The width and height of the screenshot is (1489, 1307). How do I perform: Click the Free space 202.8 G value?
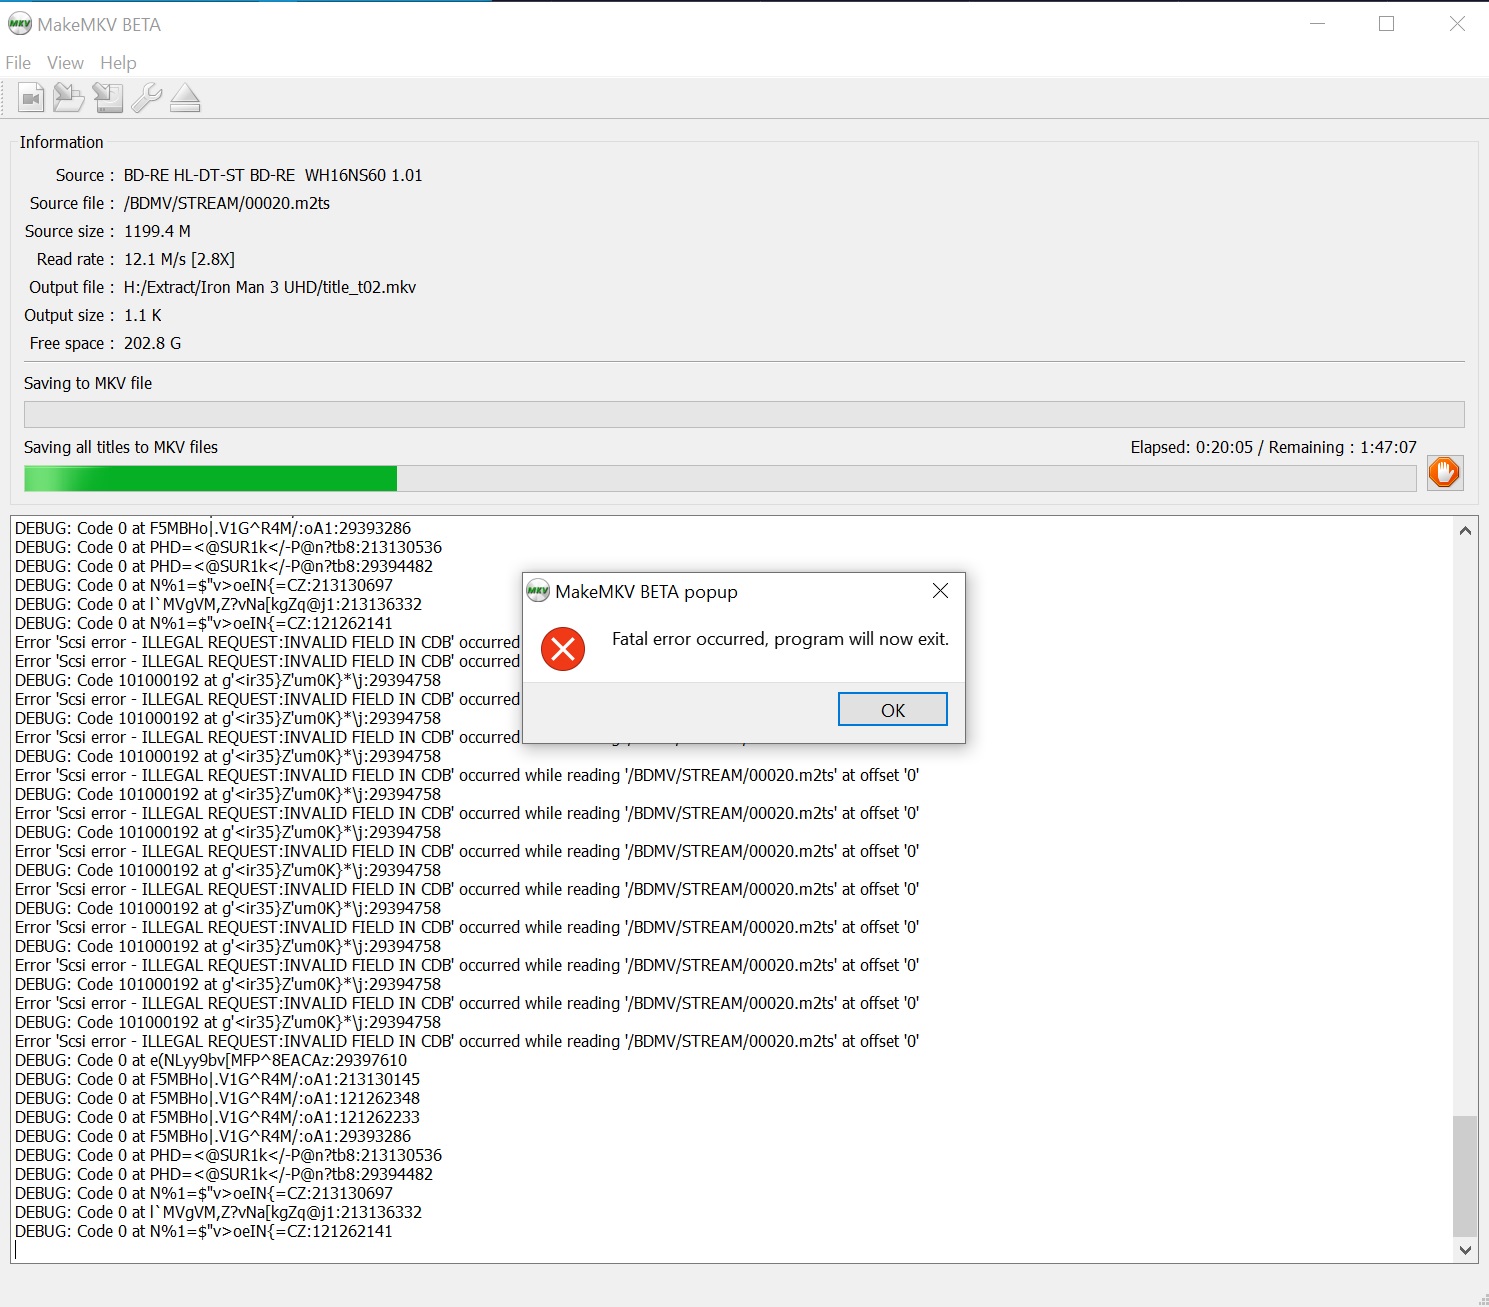tap(153, 343)
